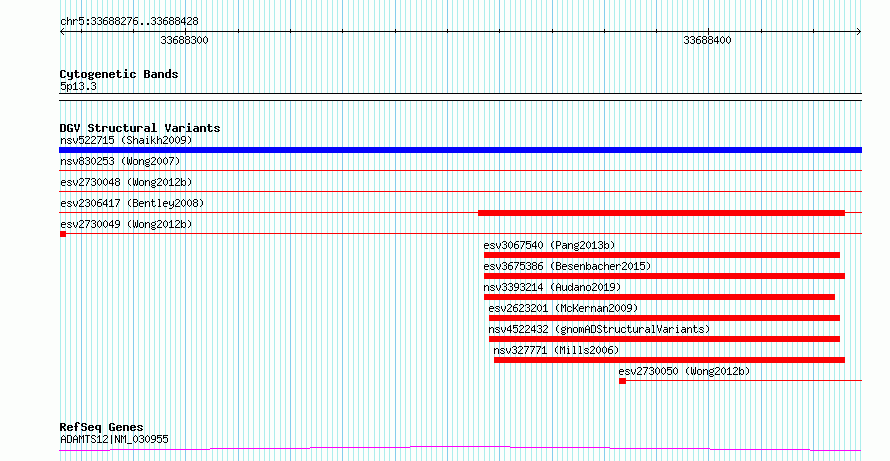Select red bar under nsv3393214 label
The height and width of the screenshot is (461, 890).
(659, 297)
